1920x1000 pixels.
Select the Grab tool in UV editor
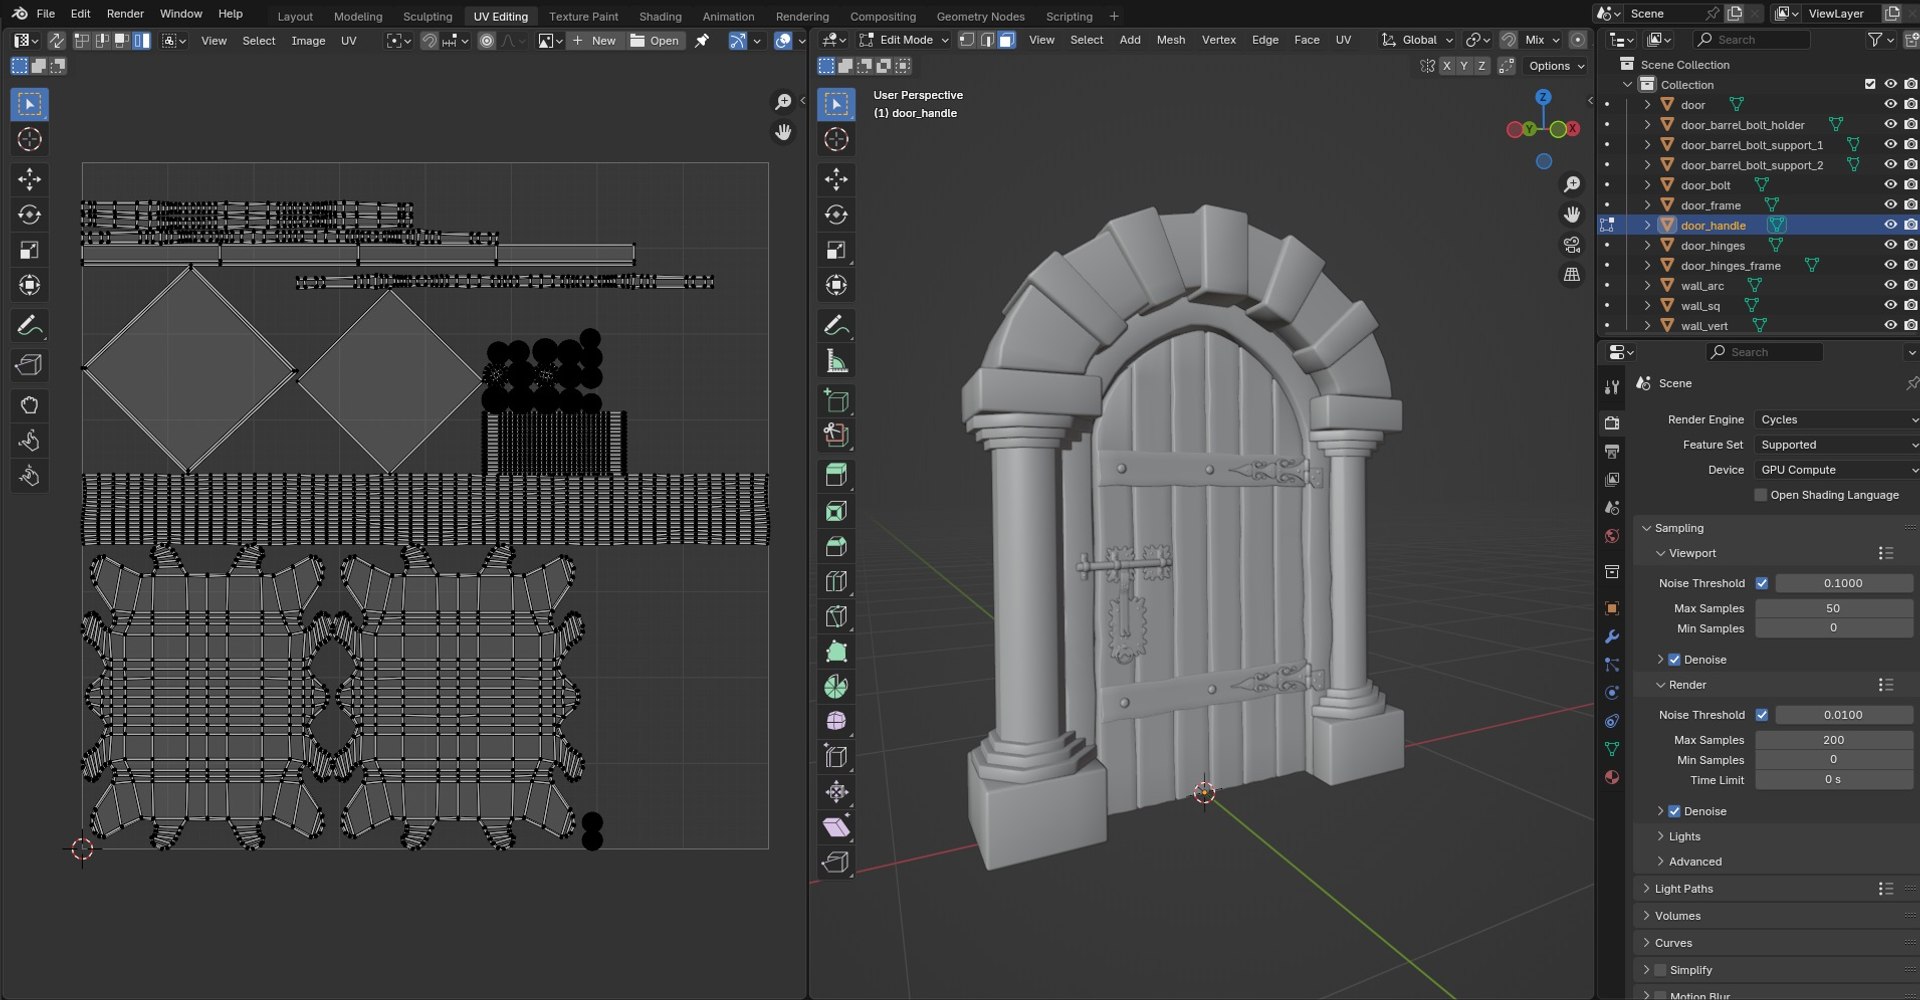pyautogui.click(x=29, y=405)
